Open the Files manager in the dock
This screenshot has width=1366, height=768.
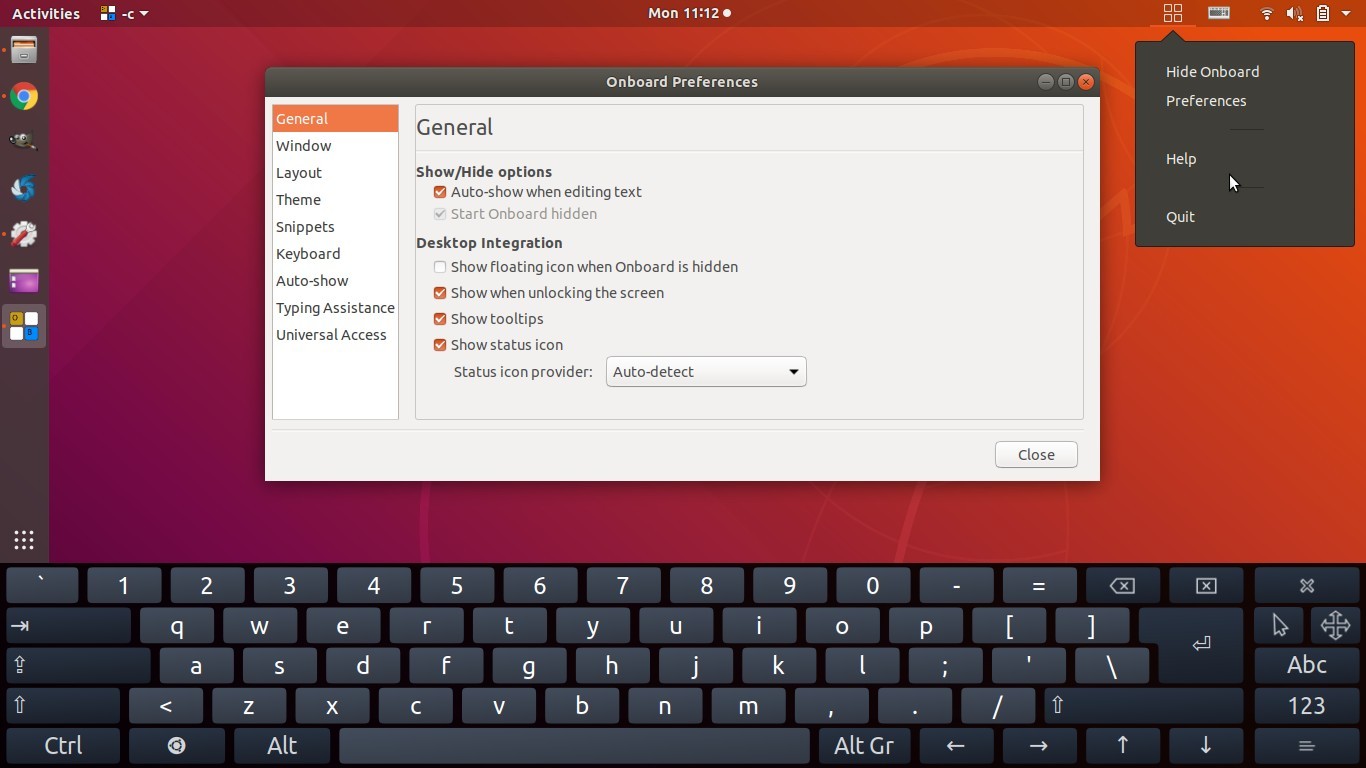(24, 50)
